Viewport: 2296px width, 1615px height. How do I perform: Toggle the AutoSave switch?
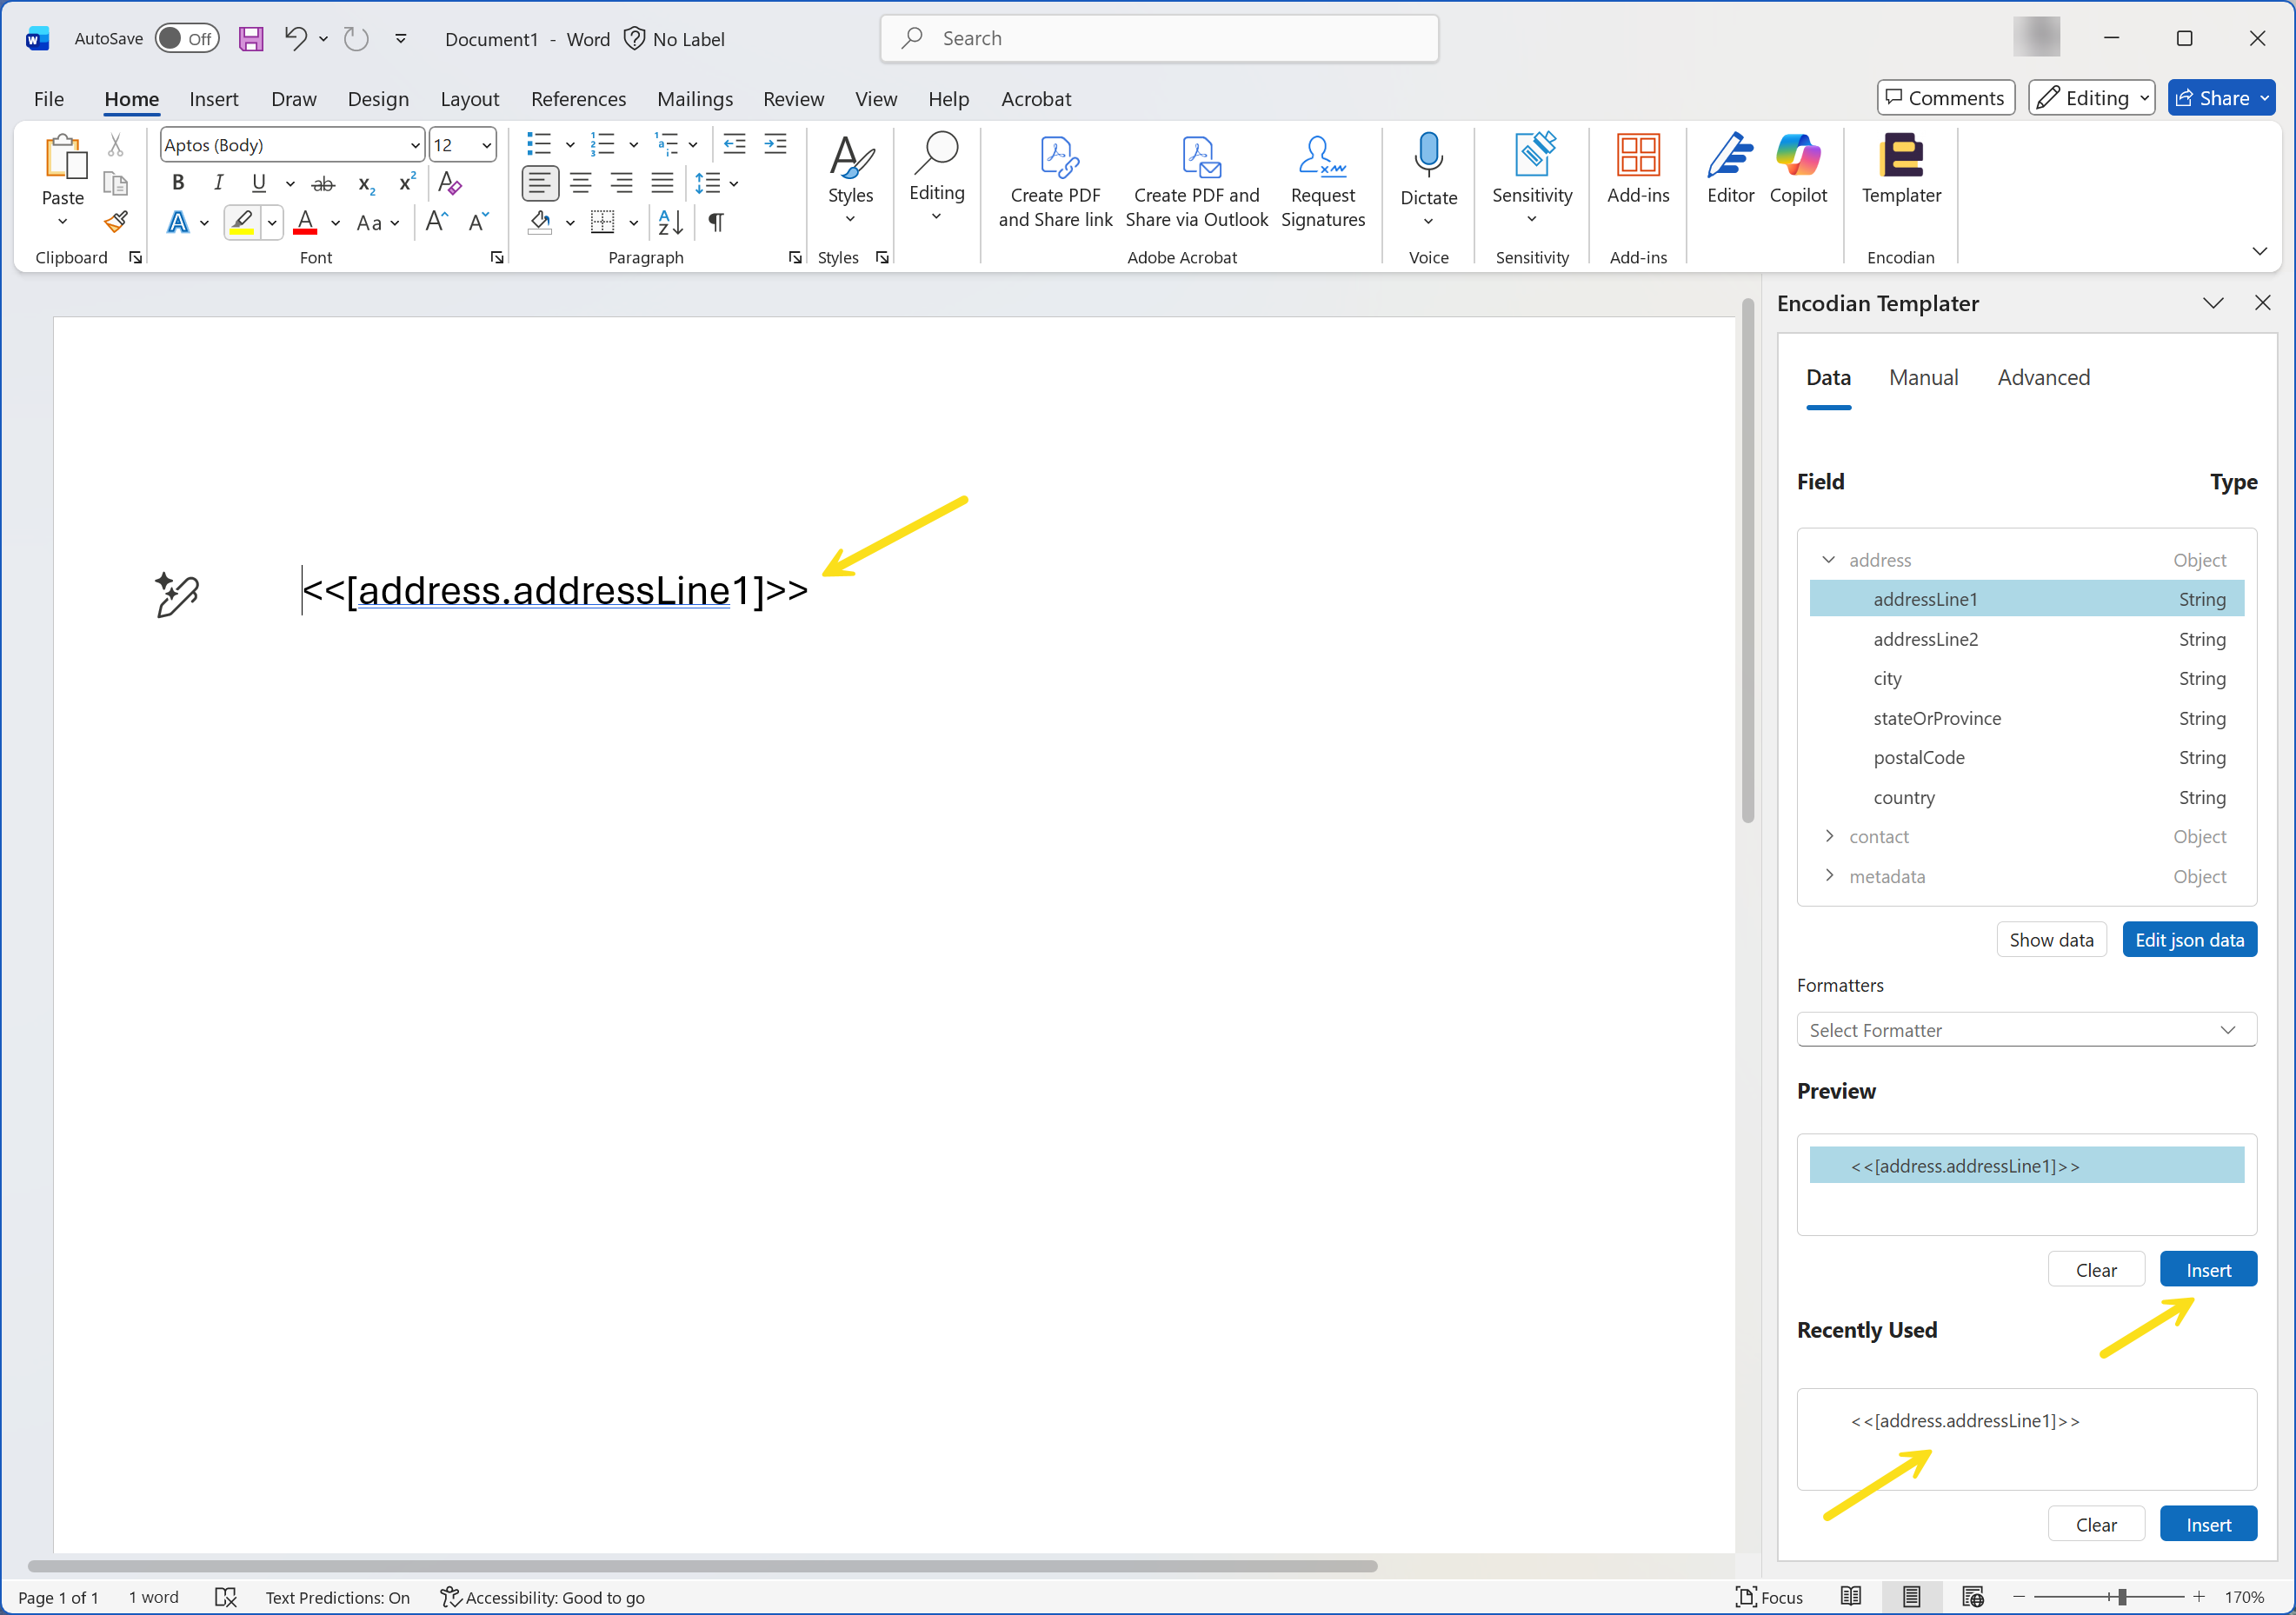[x=187, y=39]
